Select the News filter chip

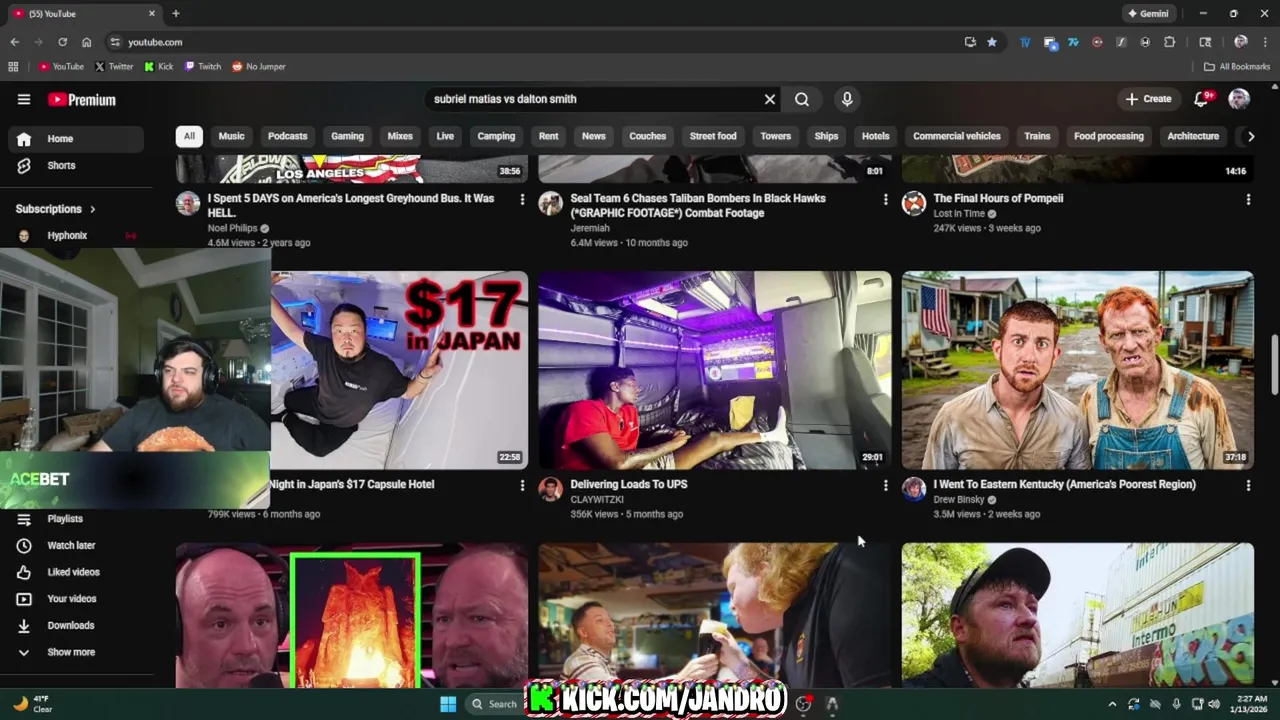pos(594,136)
